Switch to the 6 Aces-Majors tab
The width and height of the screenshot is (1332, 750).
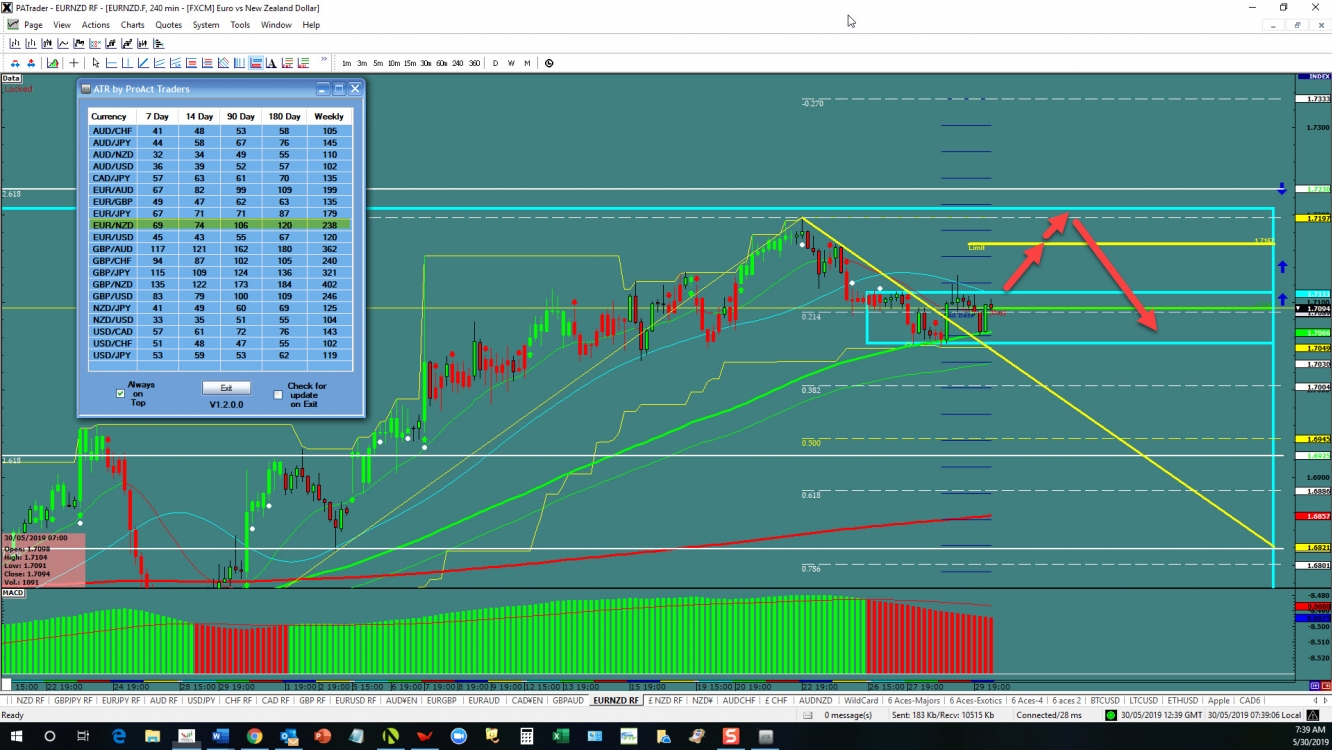coord(914,700)
